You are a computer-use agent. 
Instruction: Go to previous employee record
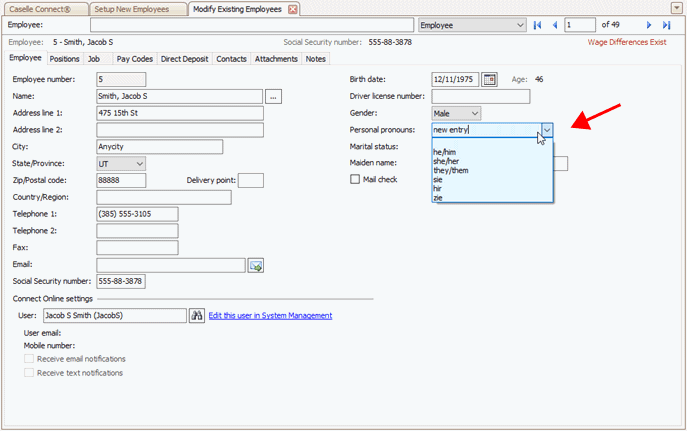pos(555,25)
